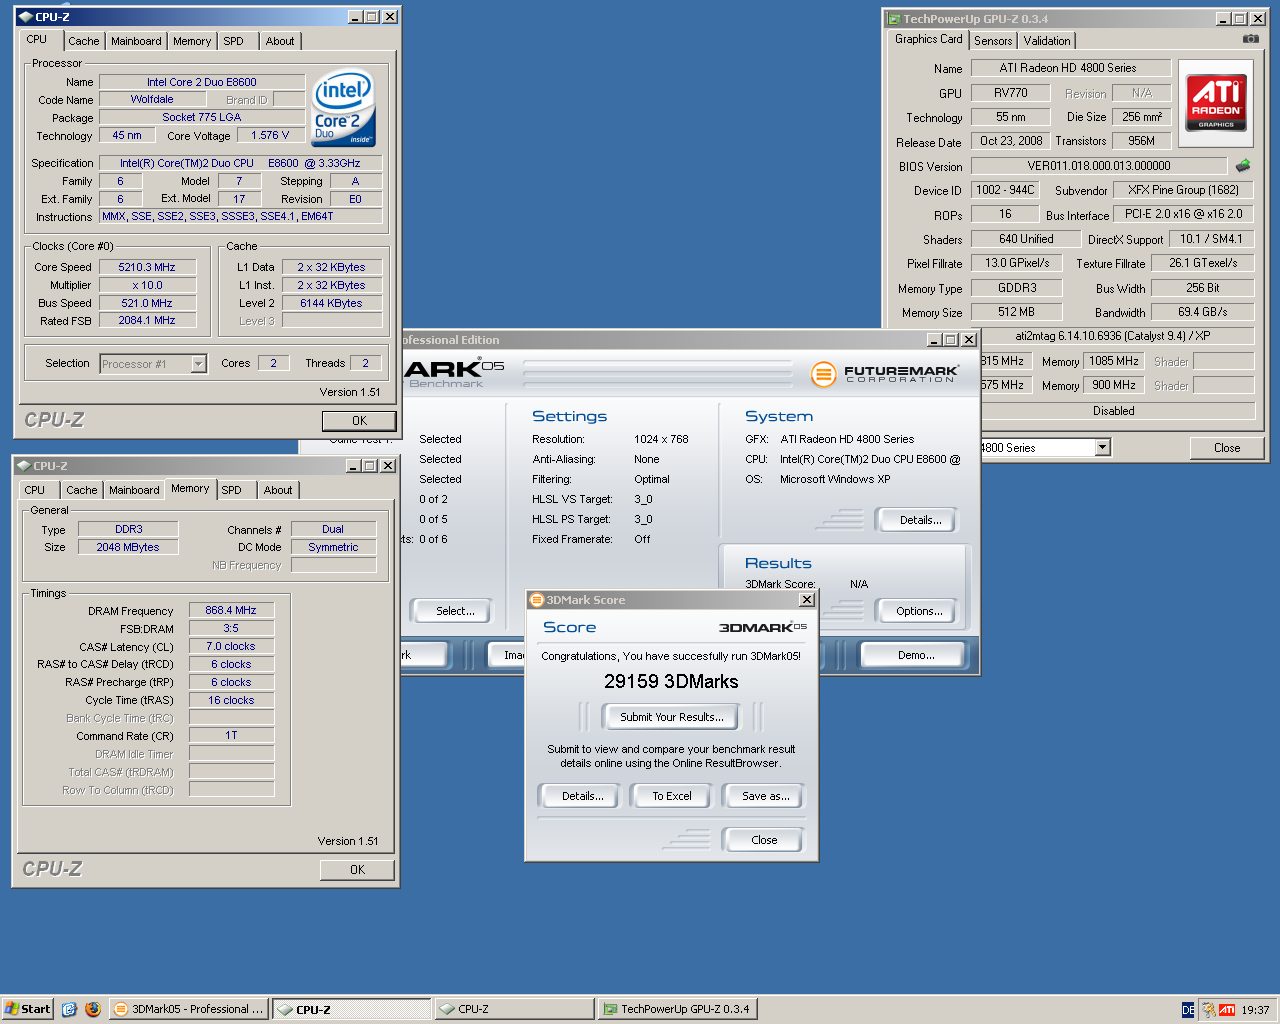Open the Start menu
Image resolution: width=1280 pixels, height=1024 pixels.
click(27, 1009)
